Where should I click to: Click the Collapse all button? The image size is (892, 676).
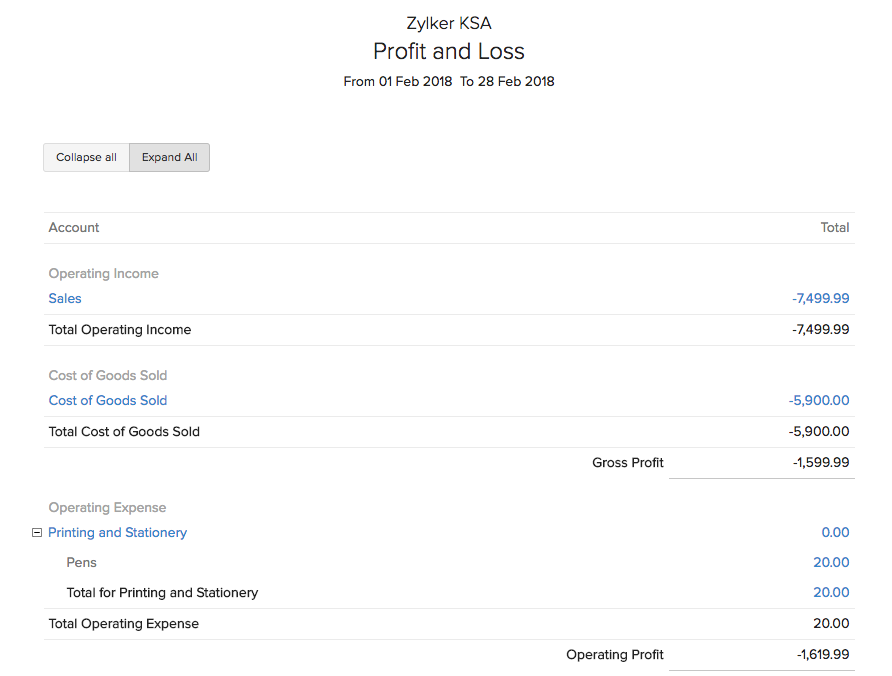coord(86,157)
